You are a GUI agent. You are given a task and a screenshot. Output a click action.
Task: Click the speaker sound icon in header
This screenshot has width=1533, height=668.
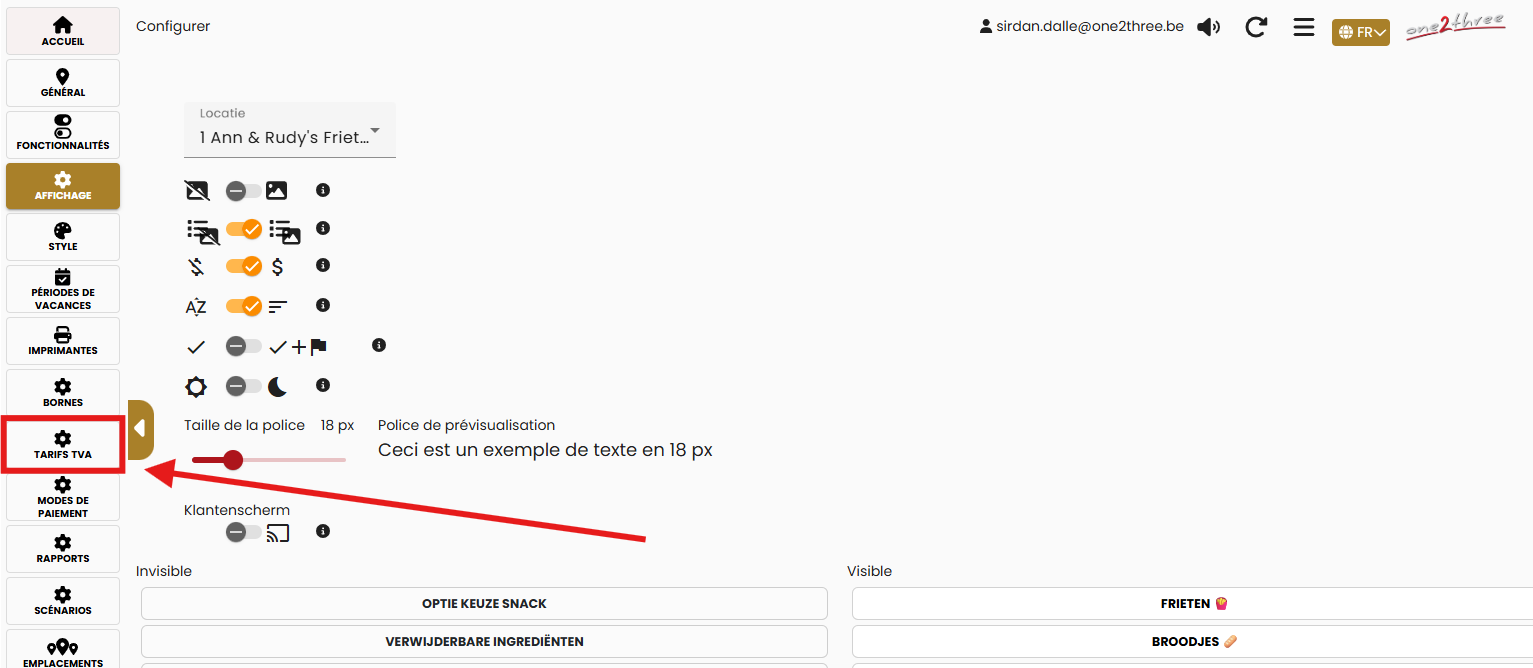(1208, 27)
